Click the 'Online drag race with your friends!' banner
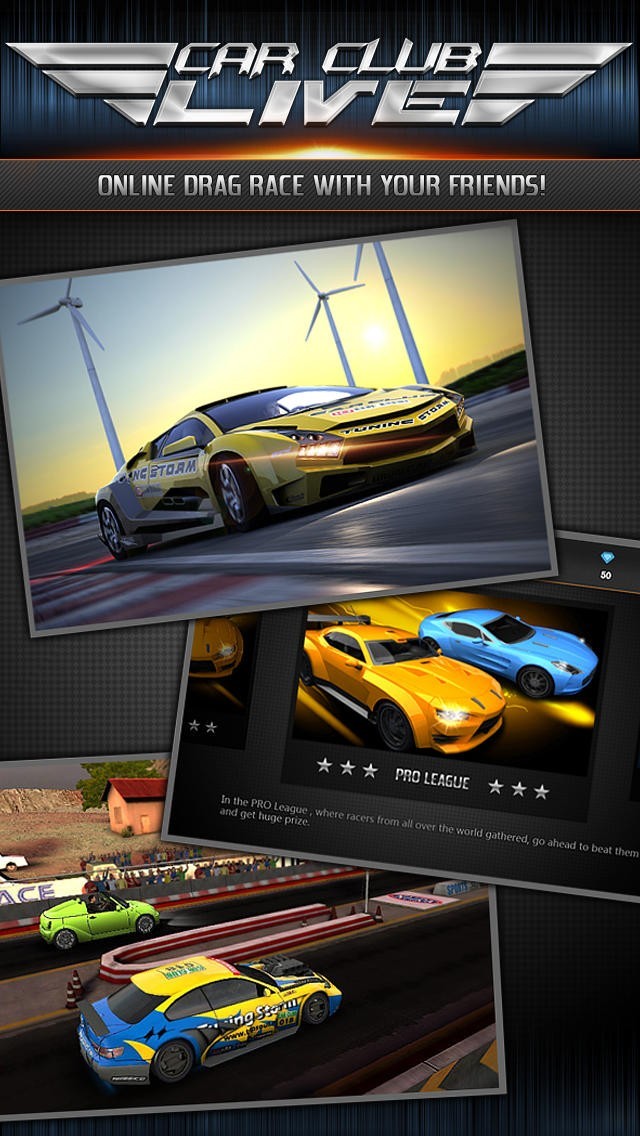Image resolution: width=640 pixels, height=1136 pixels. tap(320, 186)
